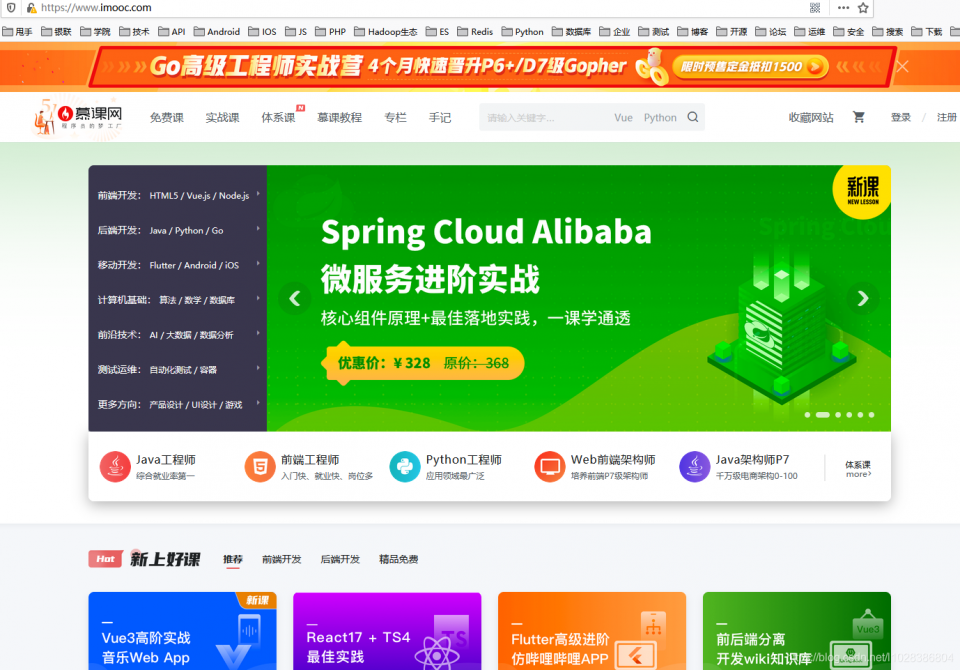This screenshot has width=960, height=670.
Task: Click the search magnifier icon
Action: pyautogui.click(x=693, y=117)
